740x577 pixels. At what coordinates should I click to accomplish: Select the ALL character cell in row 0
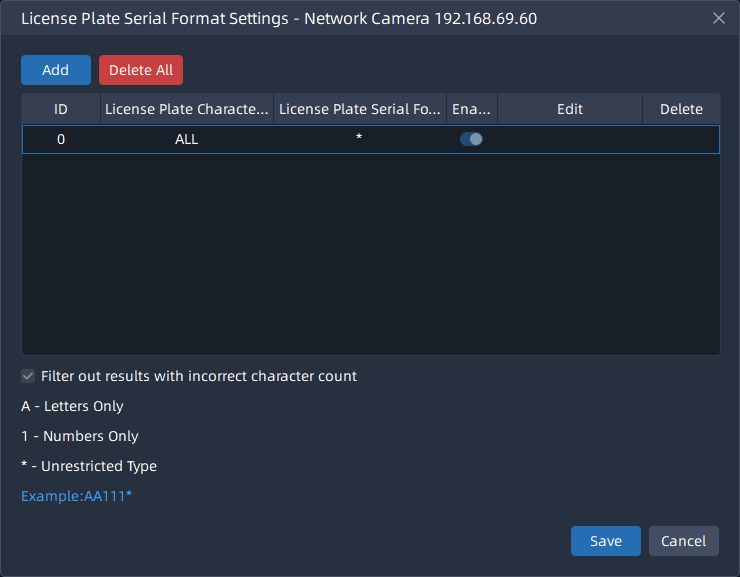point(187,139)
